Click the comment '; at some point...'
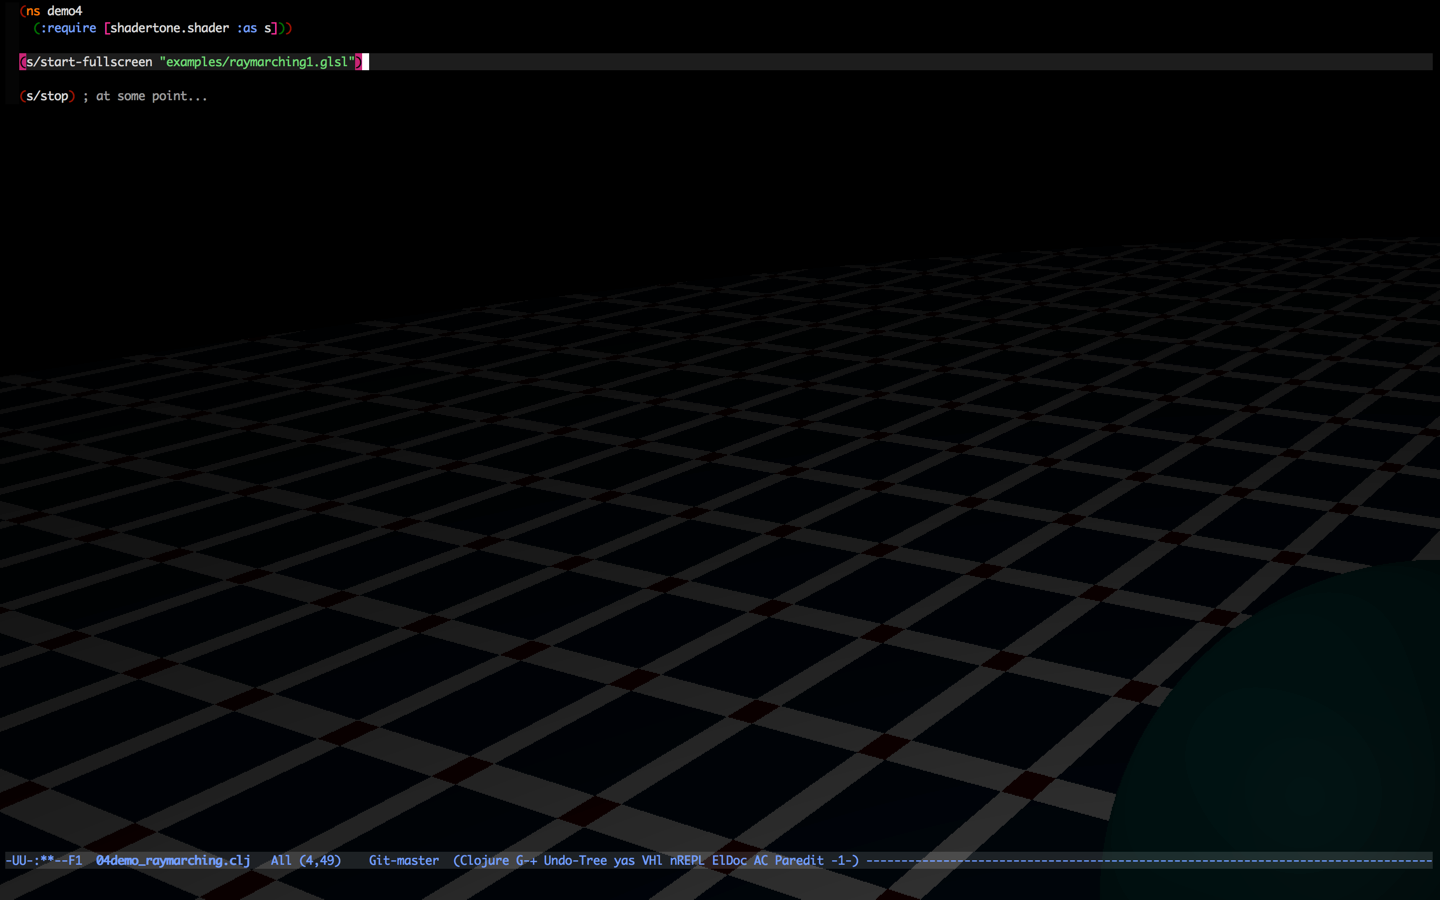 [x=146, y=96]
